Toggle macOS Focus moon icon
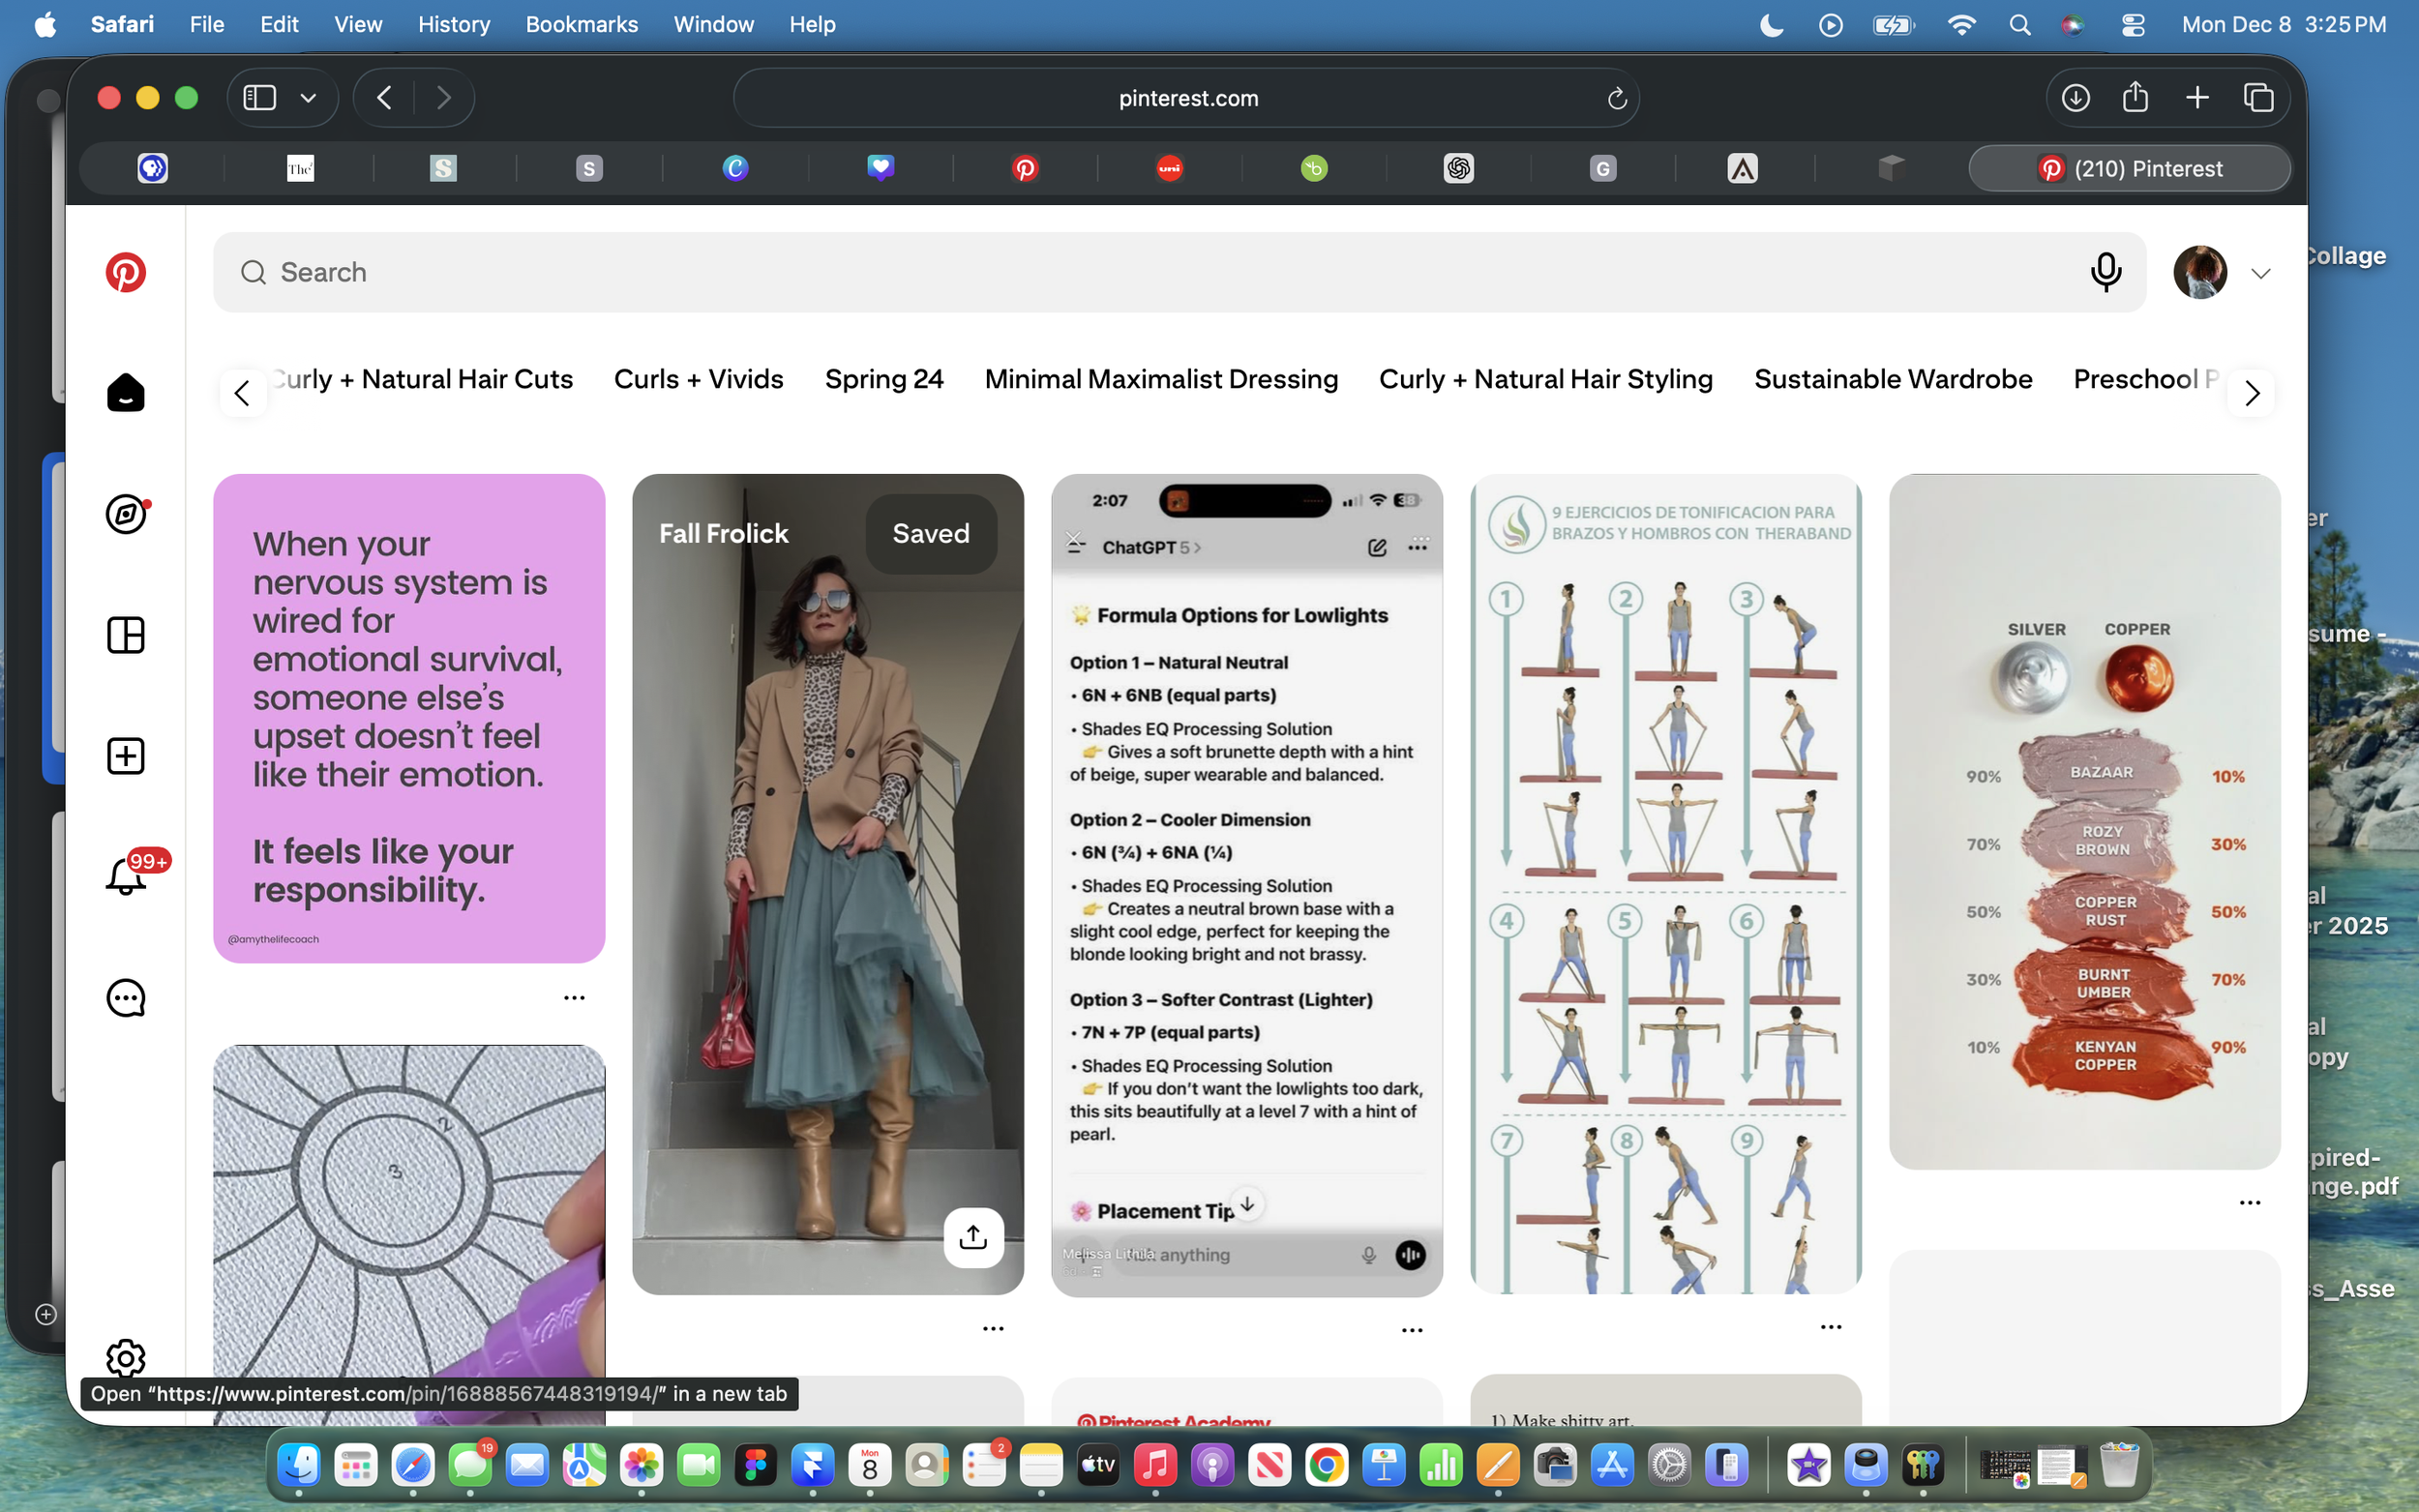The height and width of the screenshot is (1512, 2419). (x=1771, y=24)
